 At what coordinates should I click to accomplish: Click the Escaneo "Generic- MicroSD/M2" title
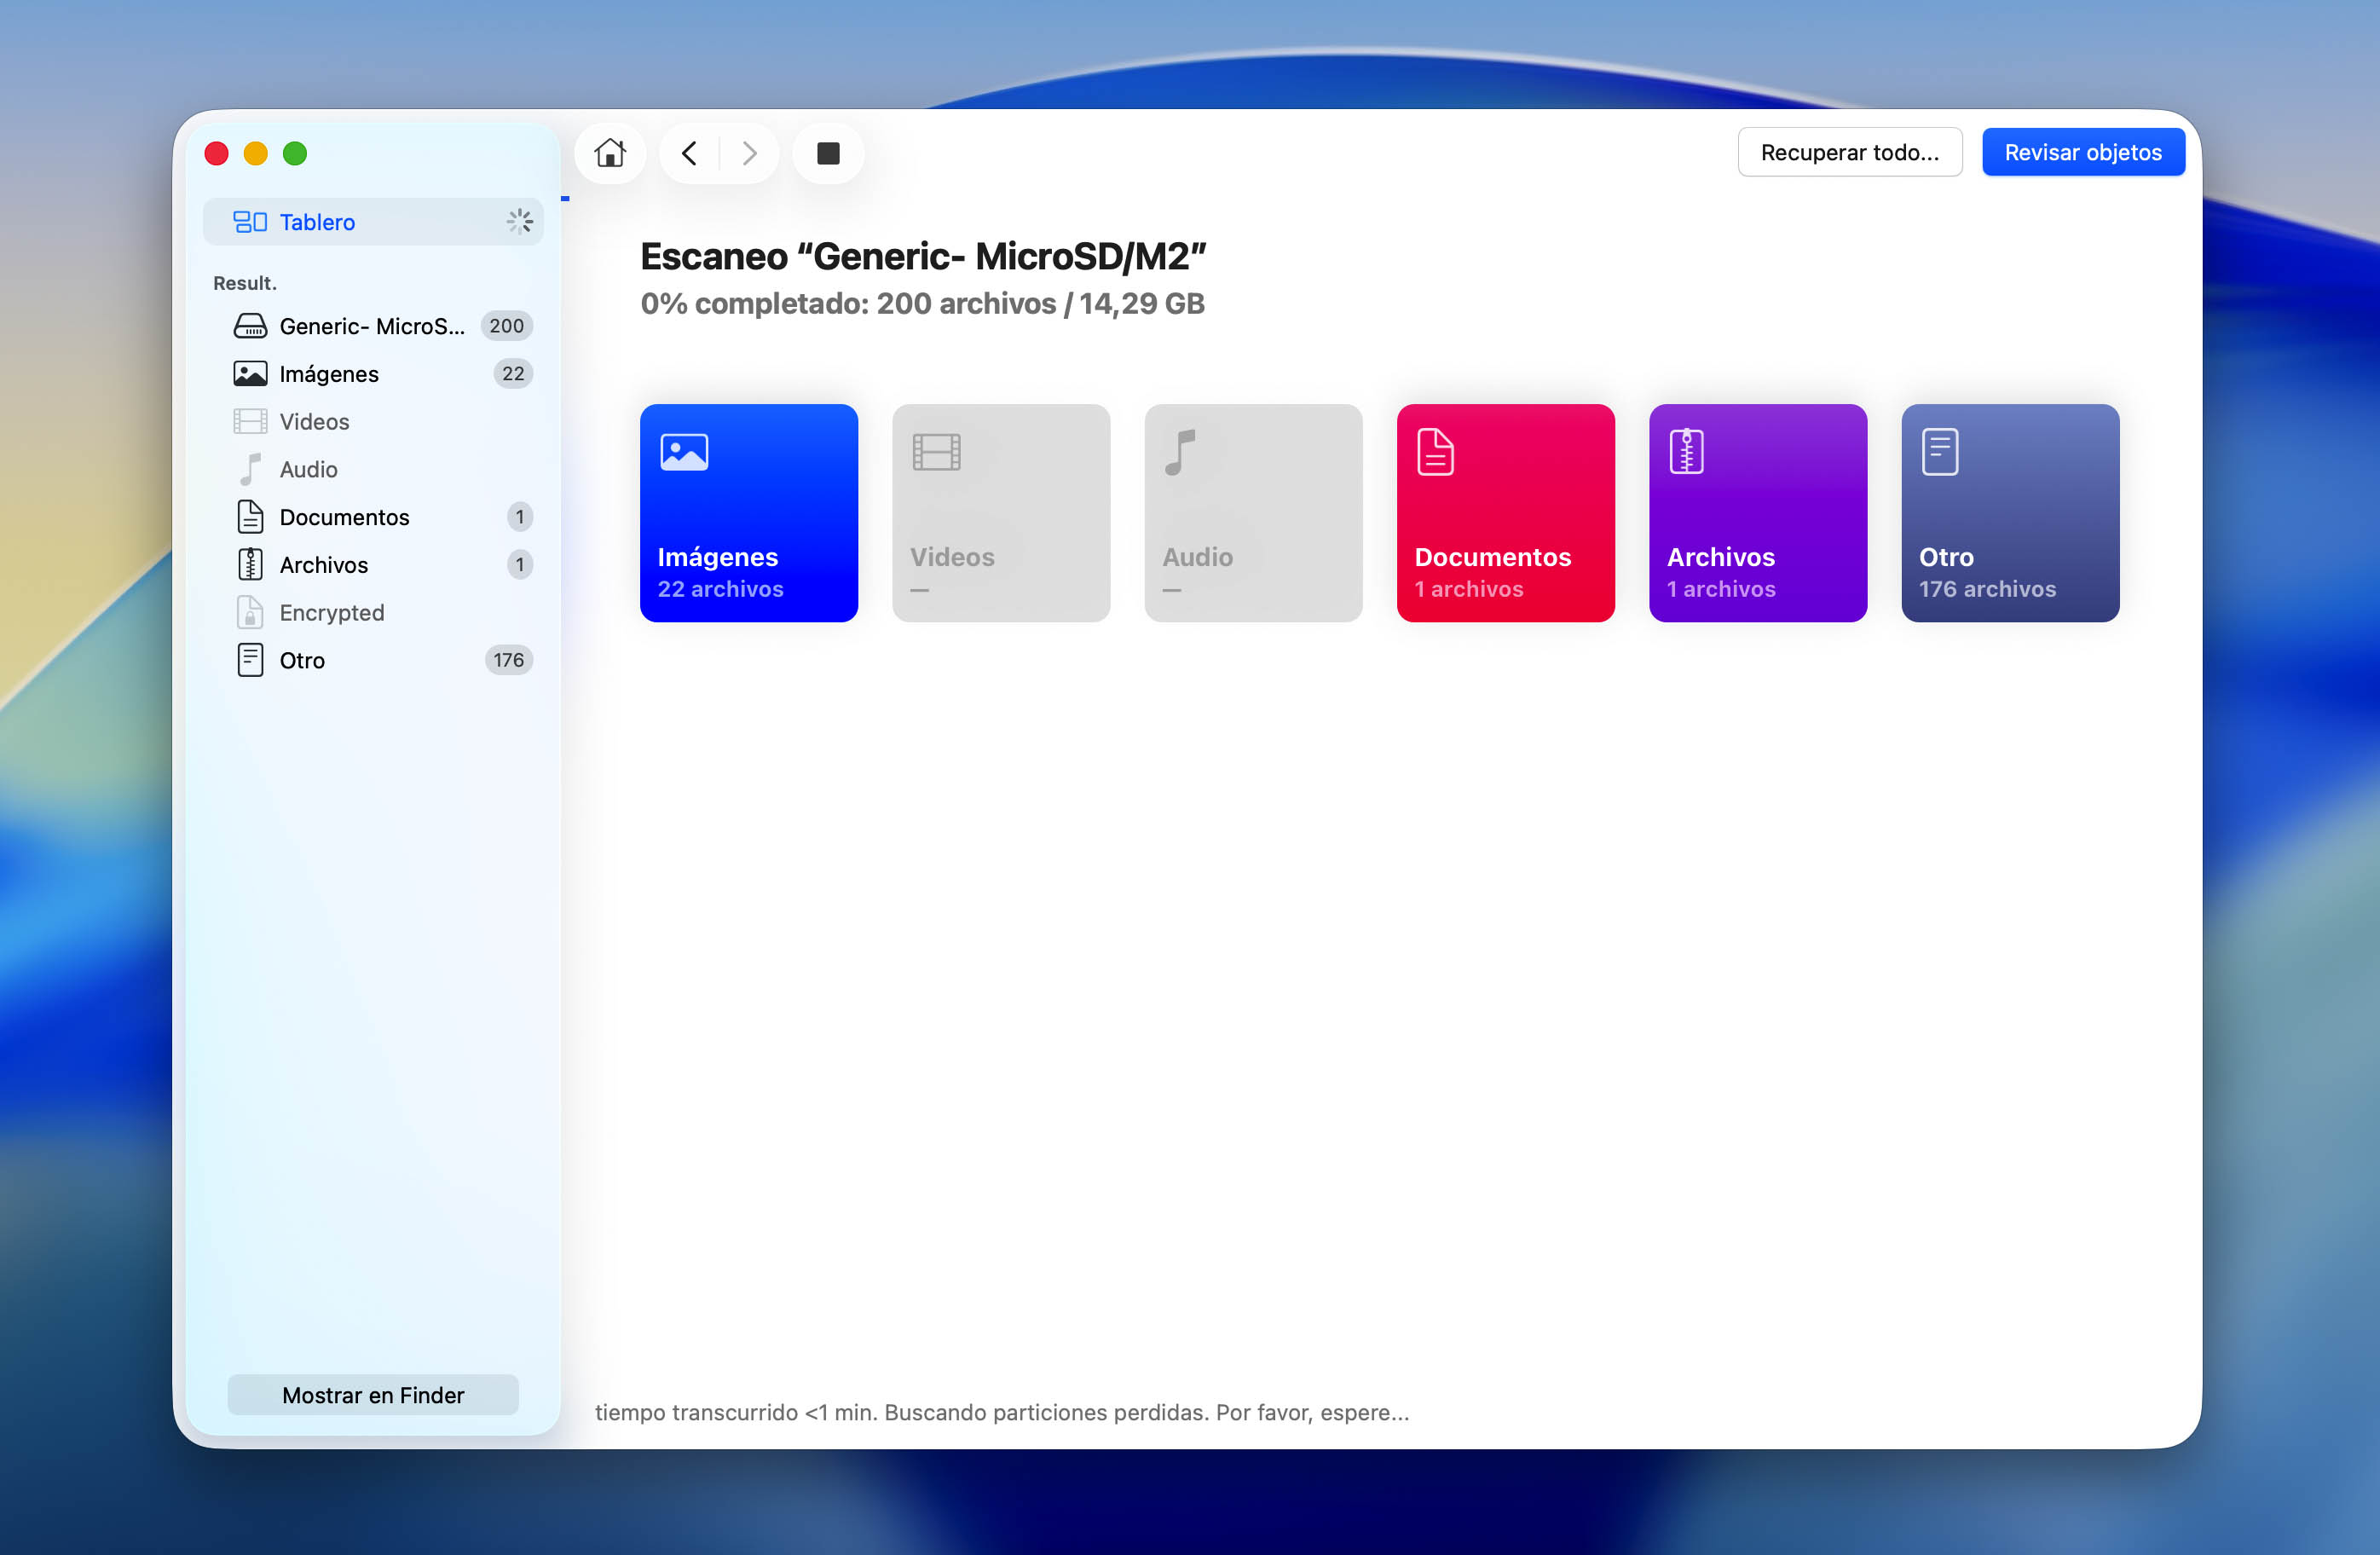(923, 256)
